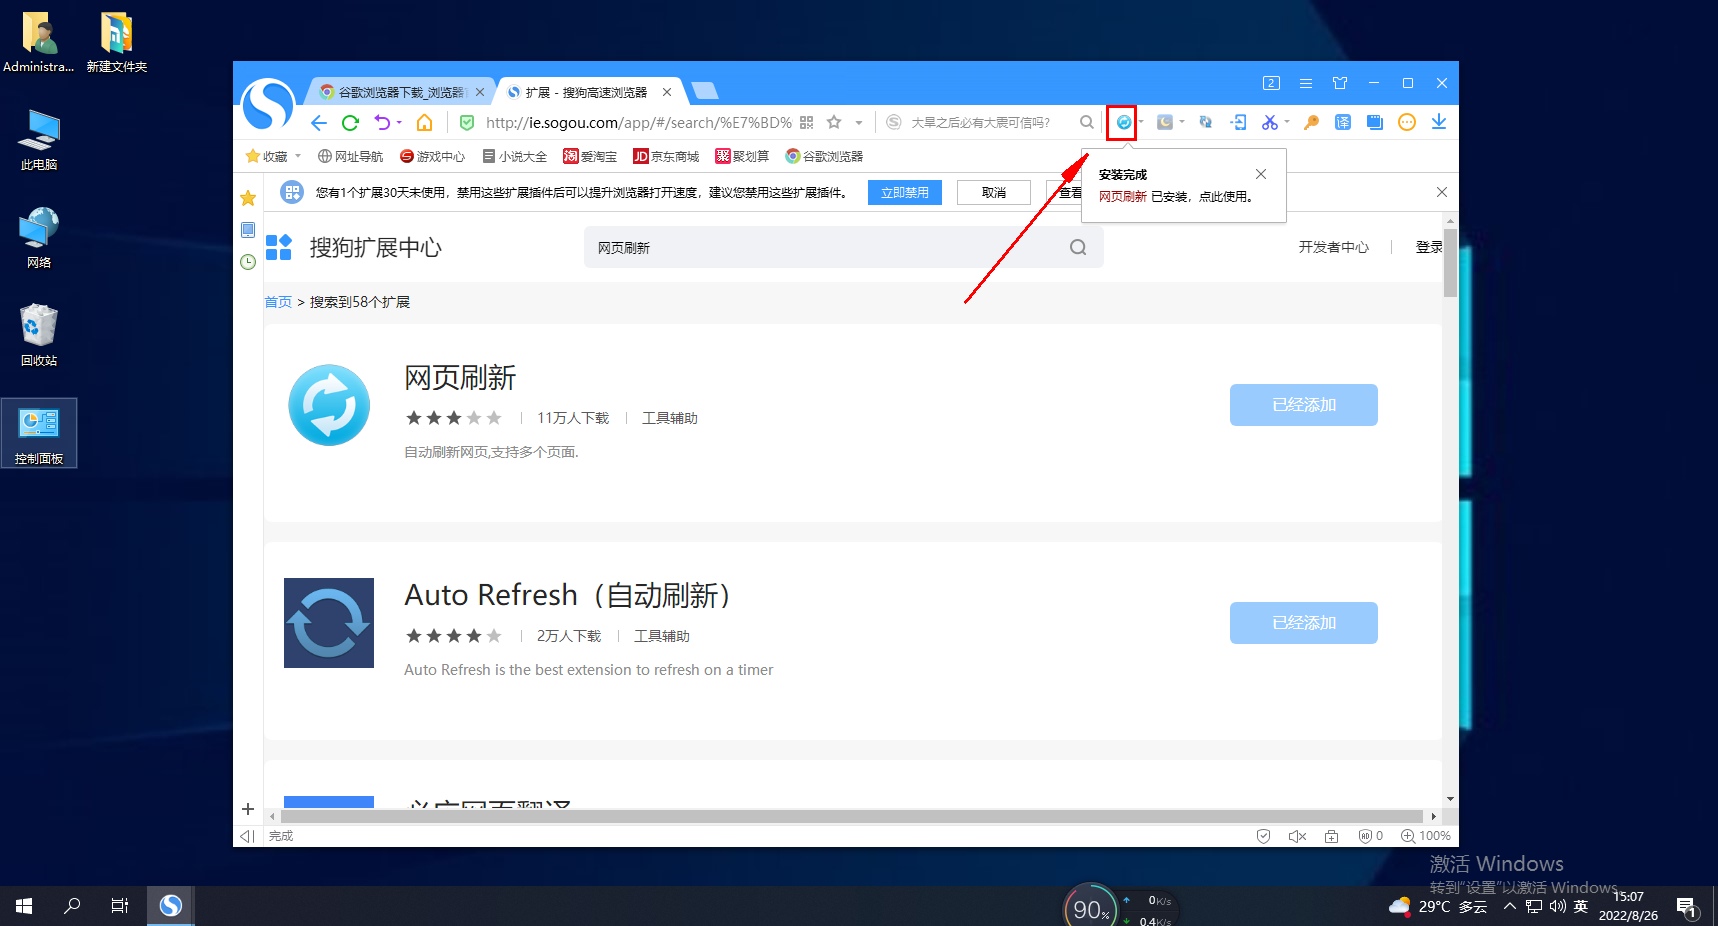Click the 取消 button in notice bar
1718x926 pixels.
coord(994,193)
